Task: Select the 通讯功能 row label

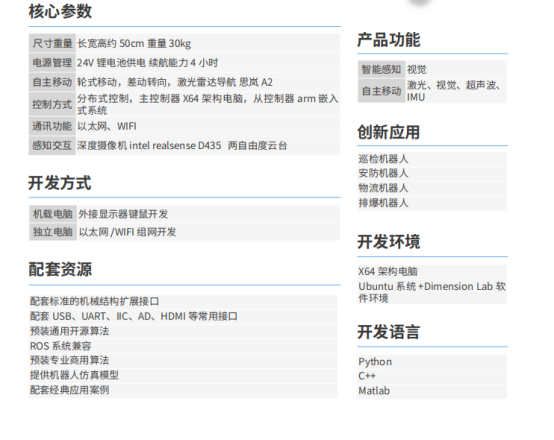Action: pos(52,126)
